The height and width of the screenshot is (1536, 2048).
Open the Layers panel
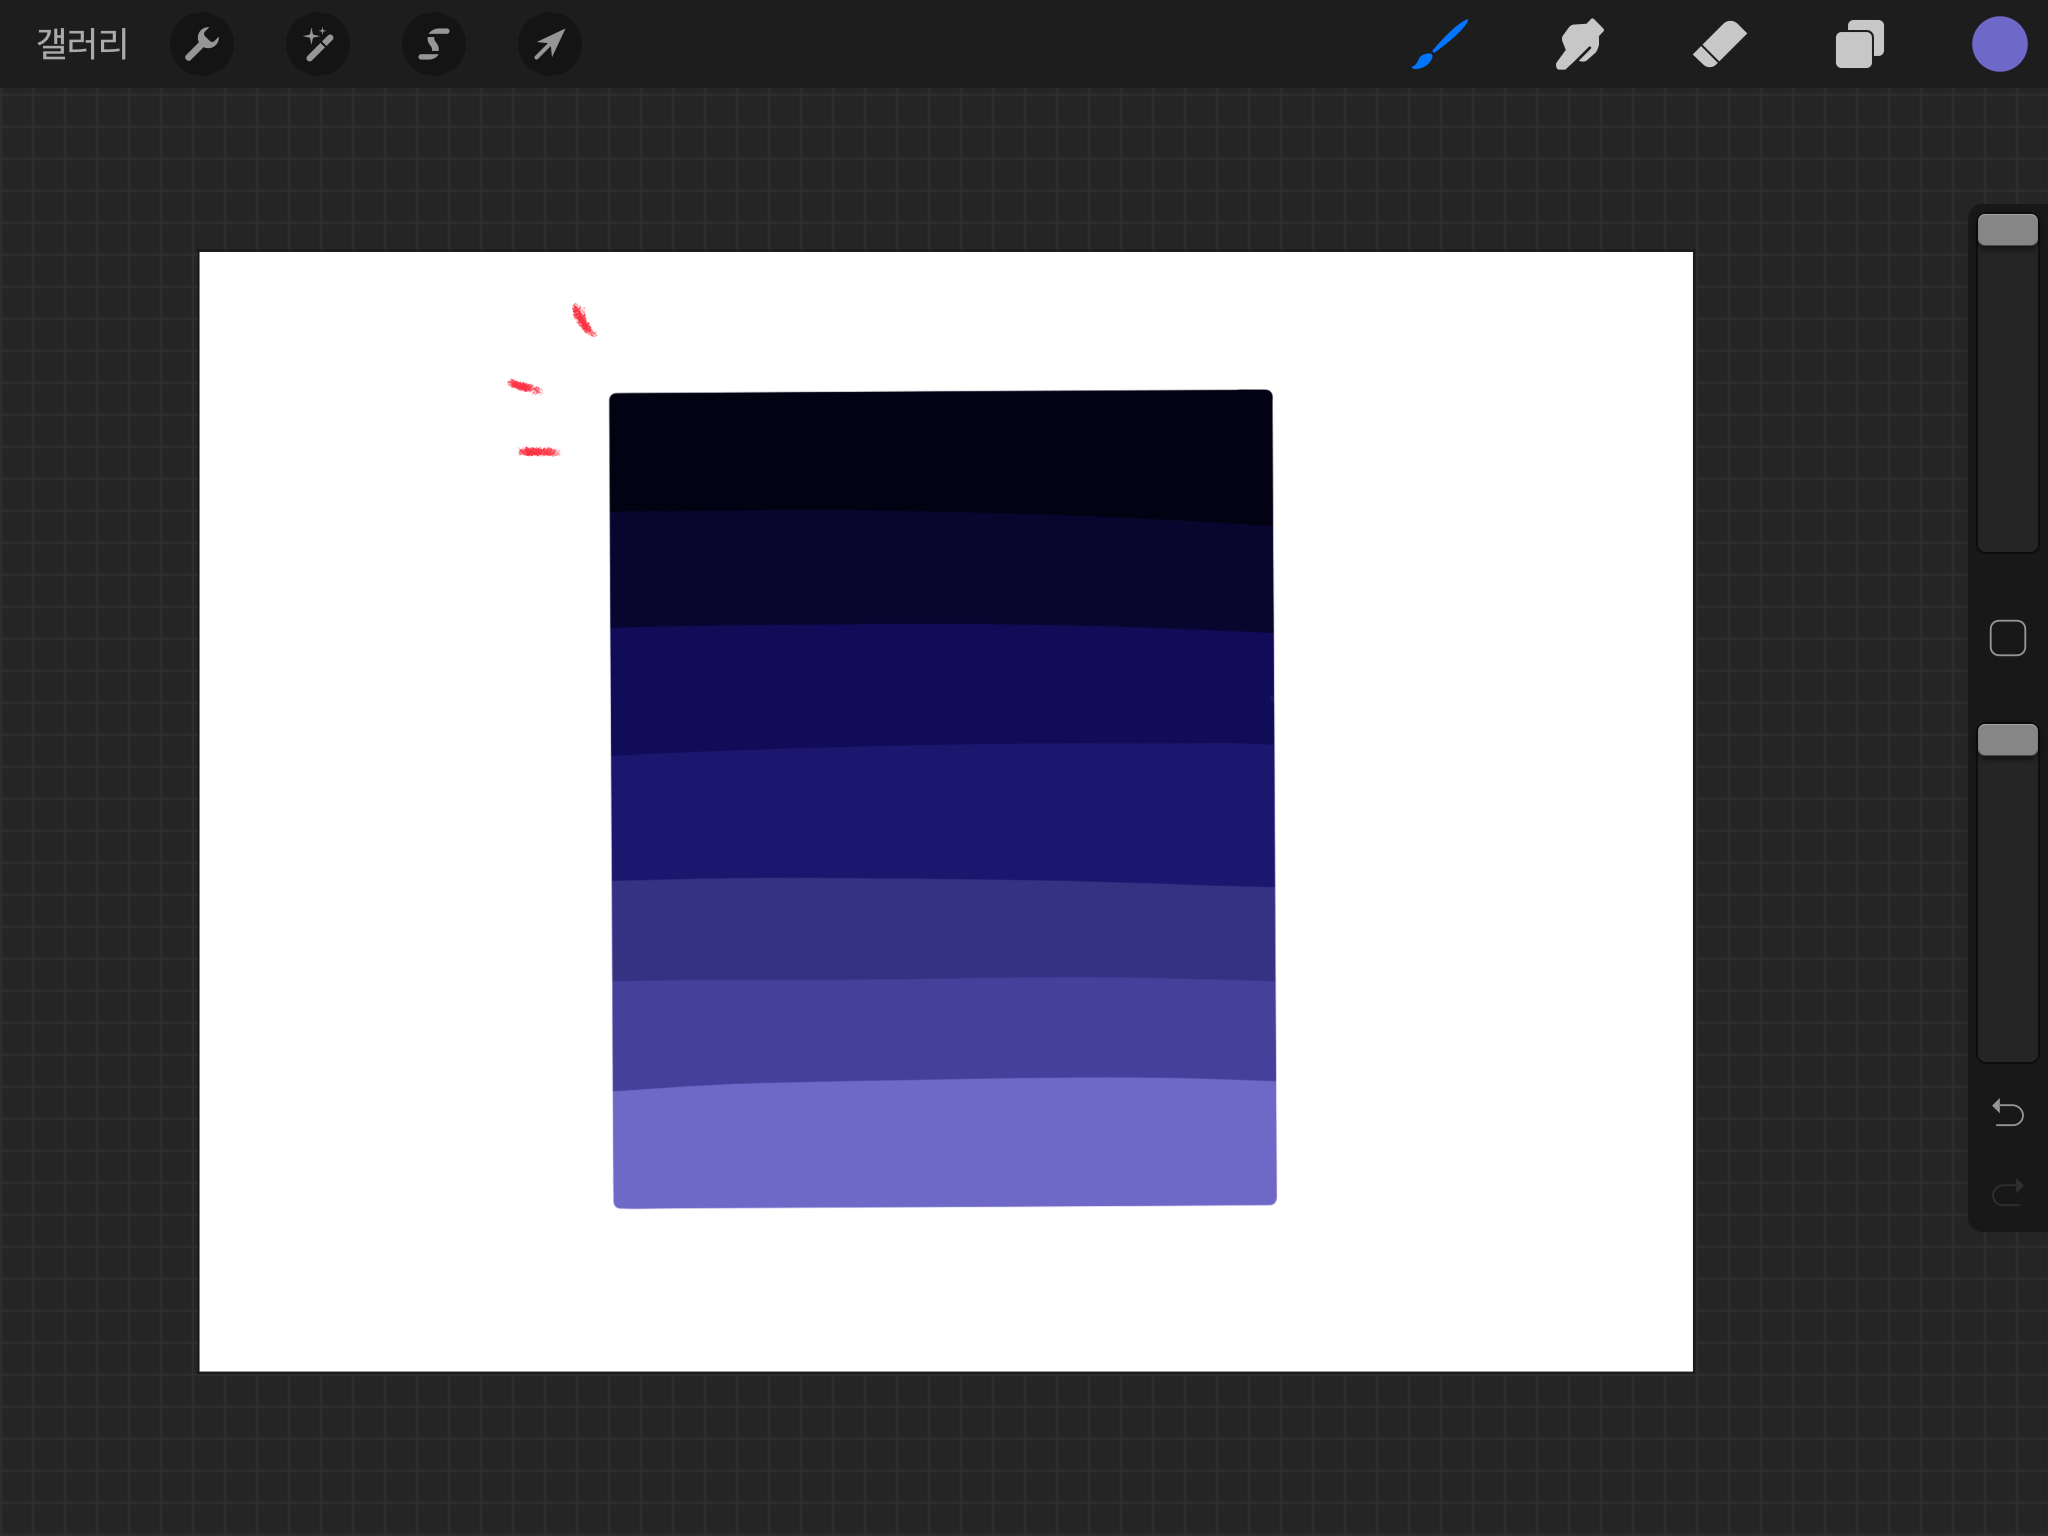point(1859,44)
